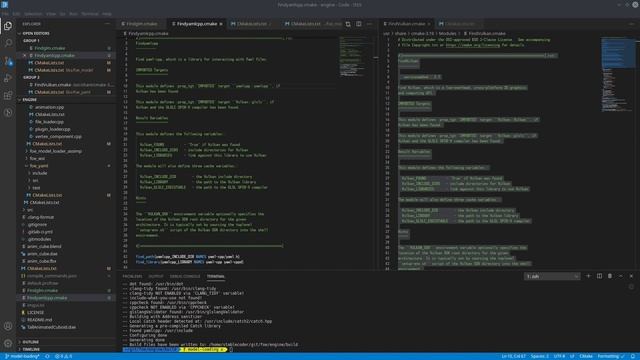Open vertex_component.cpp in the explorer
Image resolution: width=640 pixels, height=360 pixels.
[58, 136]
